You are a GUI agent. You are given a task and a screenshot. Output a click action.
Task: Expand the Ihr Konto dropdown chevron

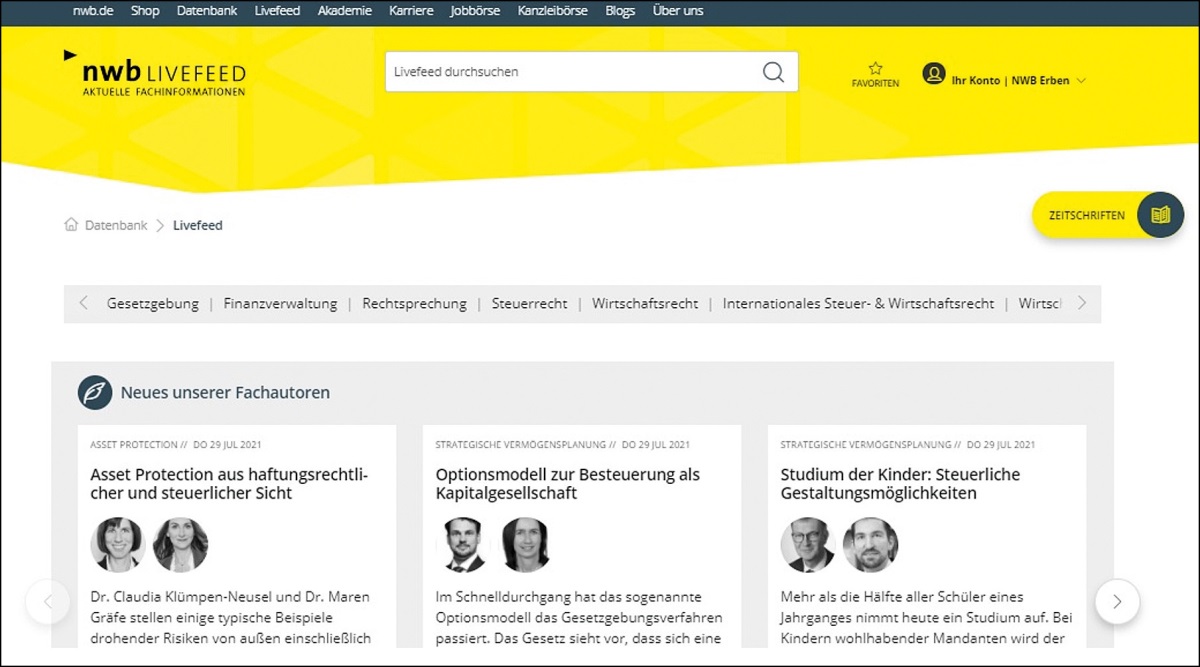tap(1081, 81)
